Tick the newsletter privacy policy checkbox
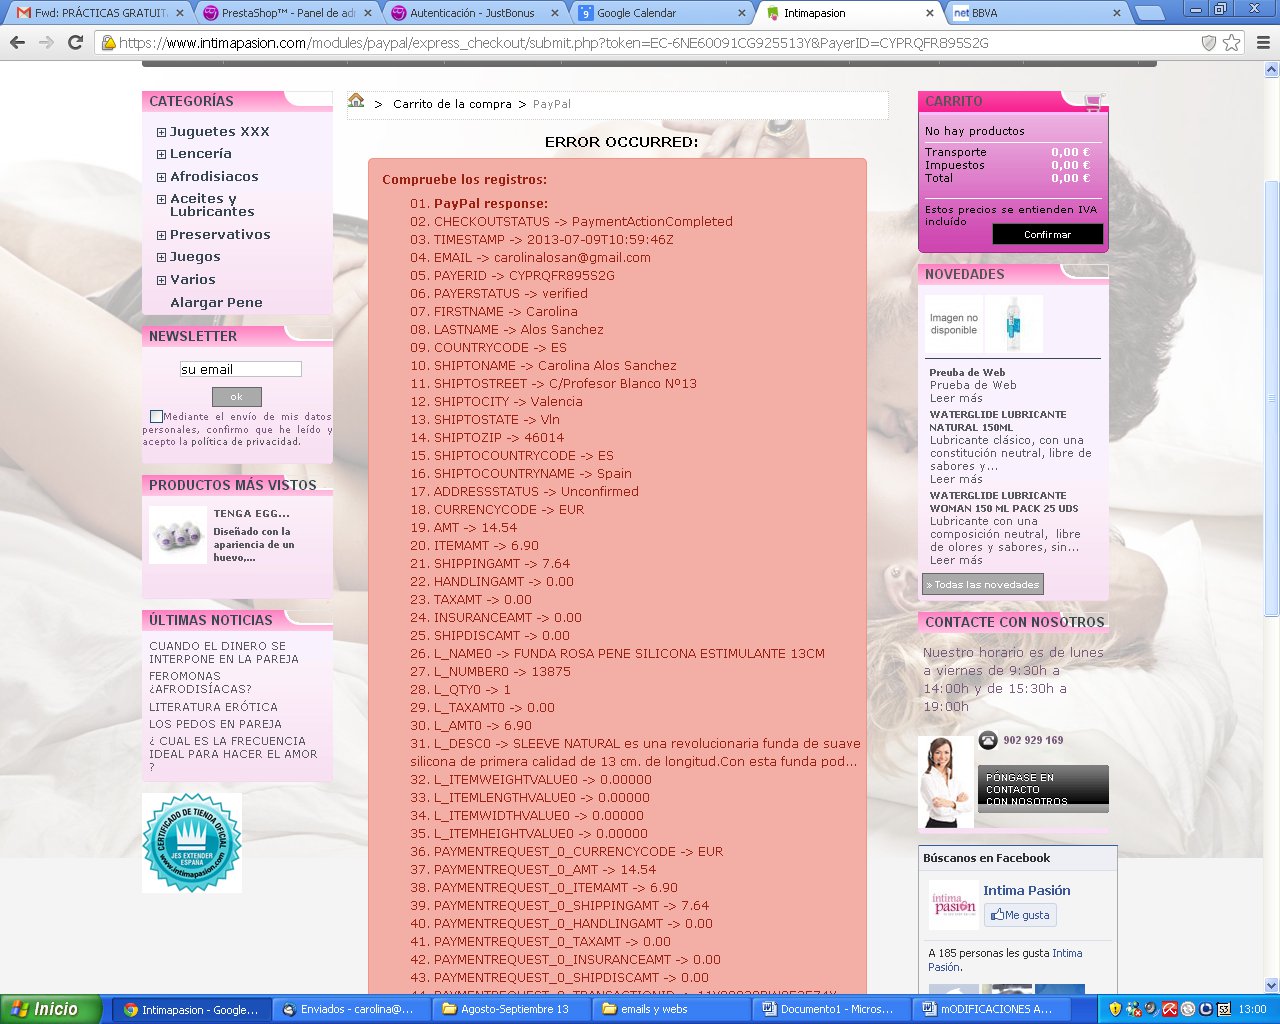This screenshot has height=1024, width=1280. 156,416
